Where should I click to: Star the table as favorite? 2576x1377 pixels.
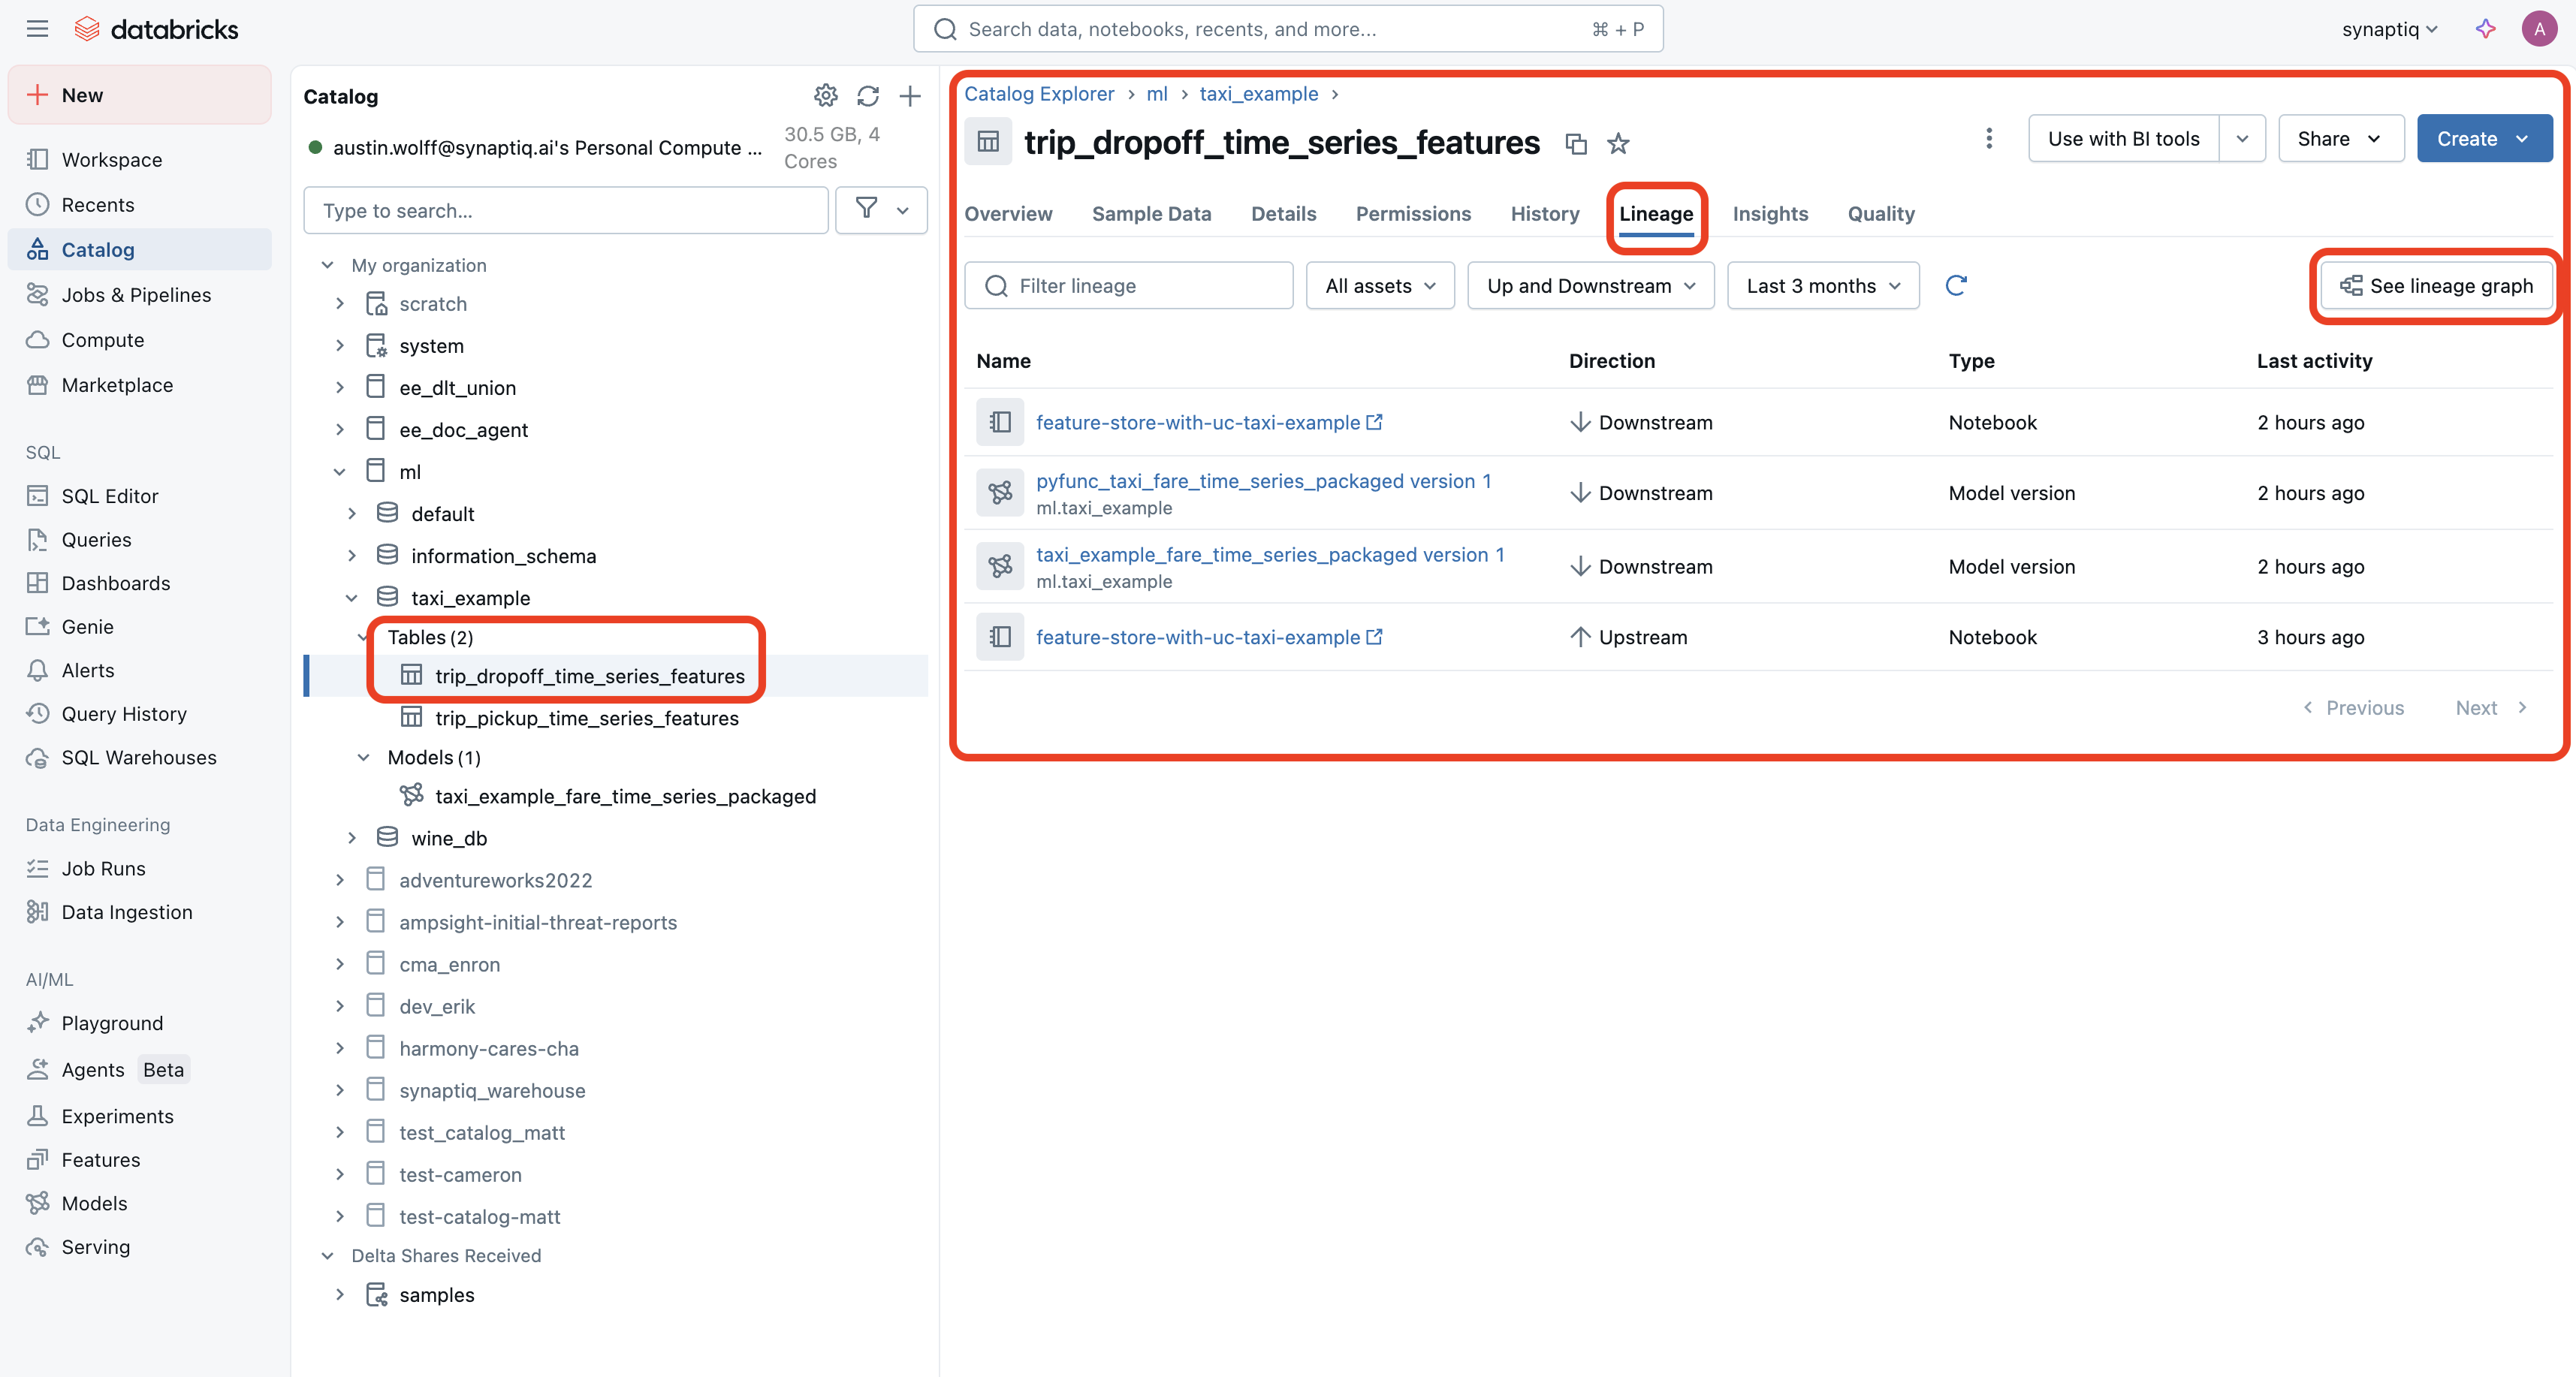1618,143
